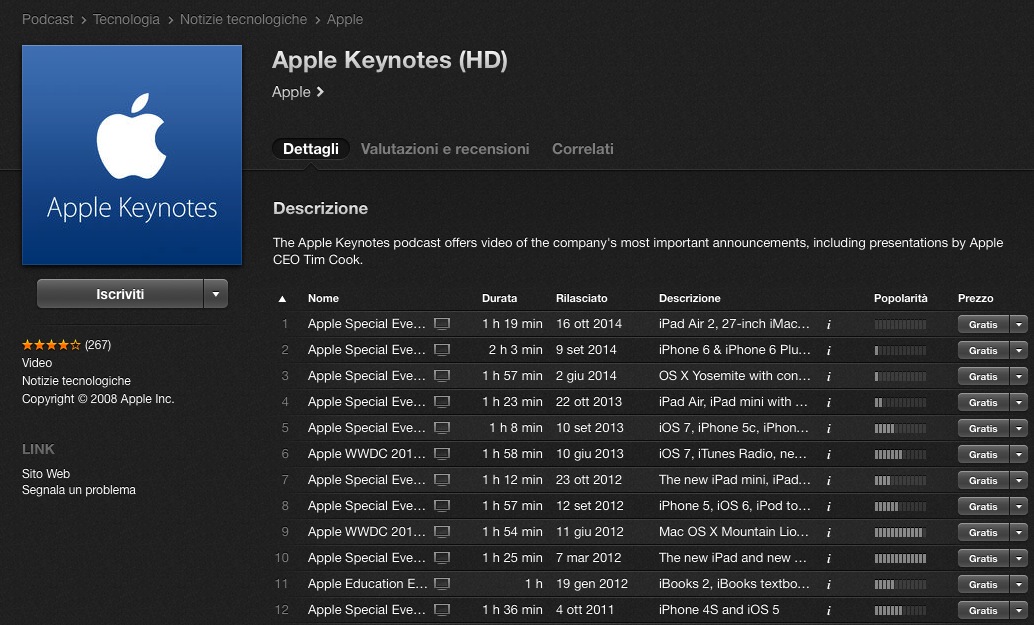This screenshot has width=1034, height=625.
Task: Click the star rating with 267 reviews
Action: [x=51, y=344]
